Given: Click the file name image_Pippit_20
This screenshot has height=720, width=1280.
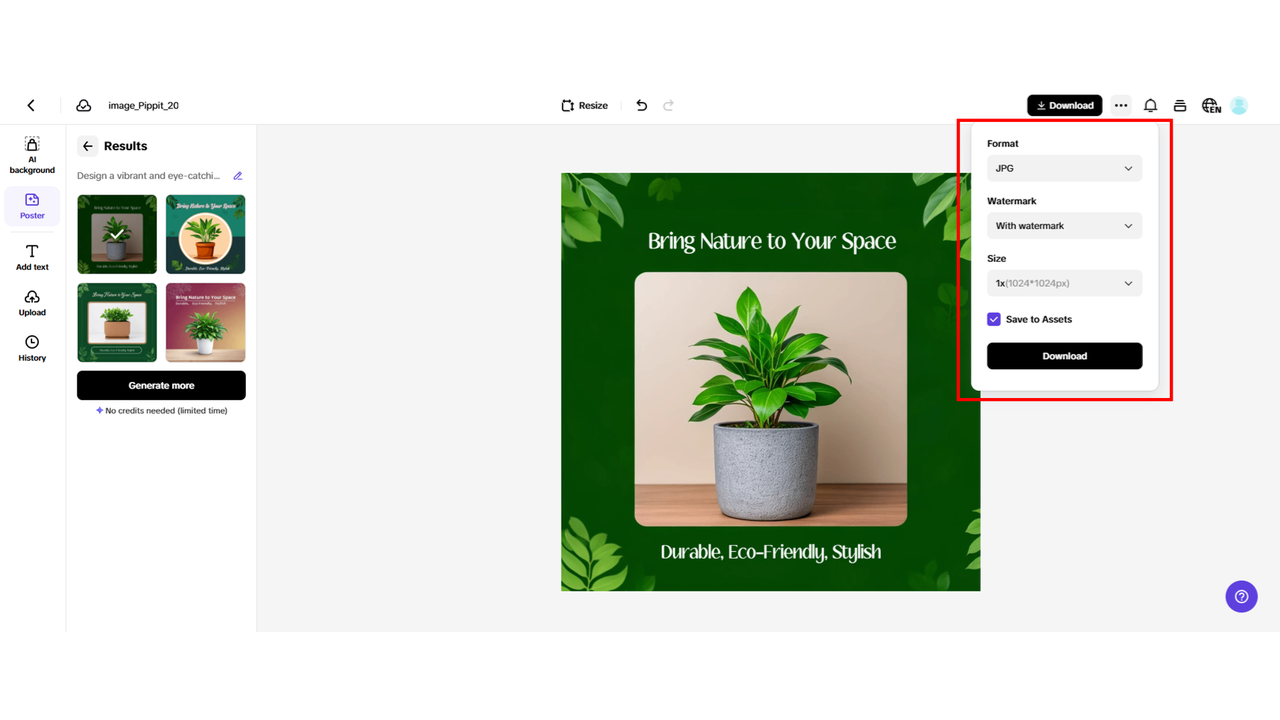Looking at the screenshot, I should coord(144,105).
